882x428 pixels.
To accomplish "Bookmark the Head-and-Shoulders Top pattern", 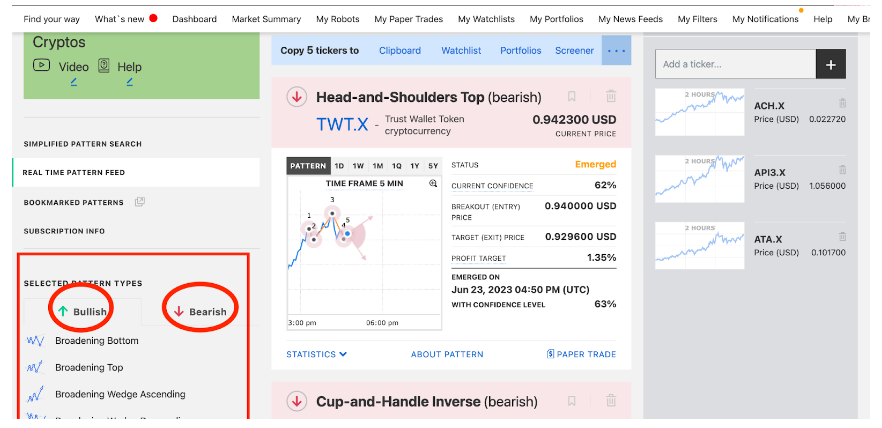I will point(572,97).
